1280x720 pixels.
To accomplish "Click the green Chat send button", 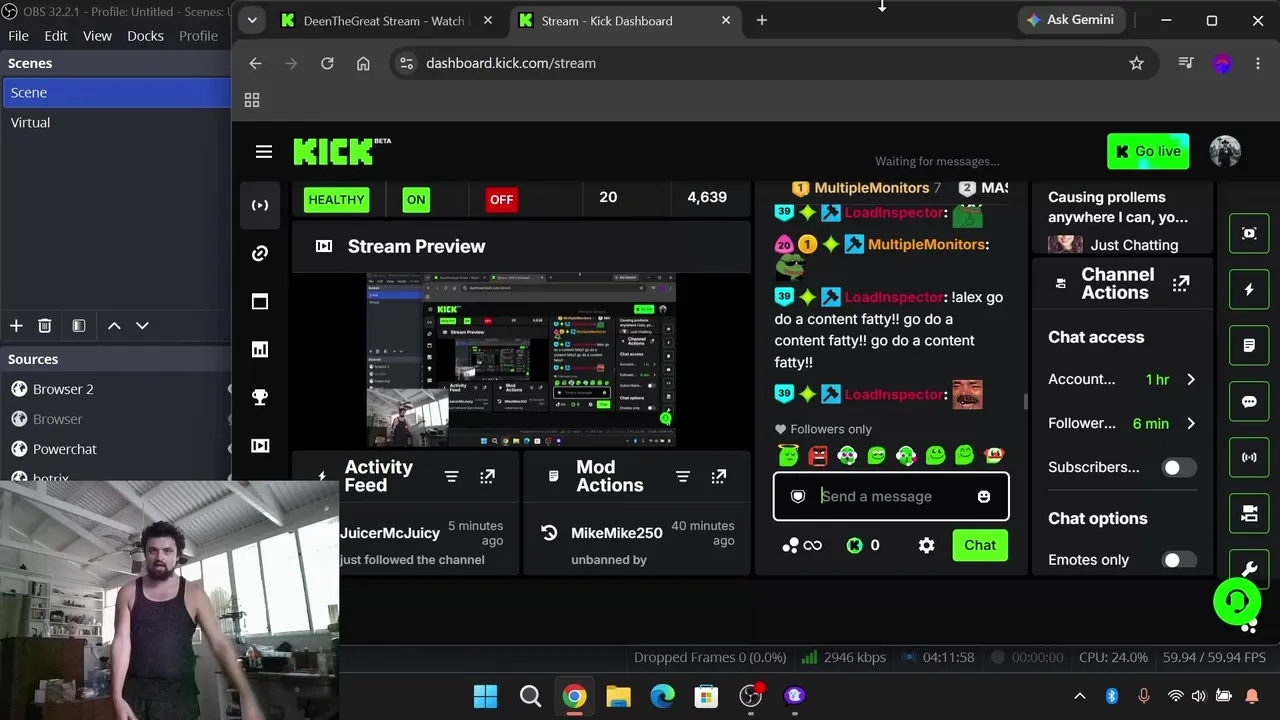I will pyautogui.click(x=980, y=545).
